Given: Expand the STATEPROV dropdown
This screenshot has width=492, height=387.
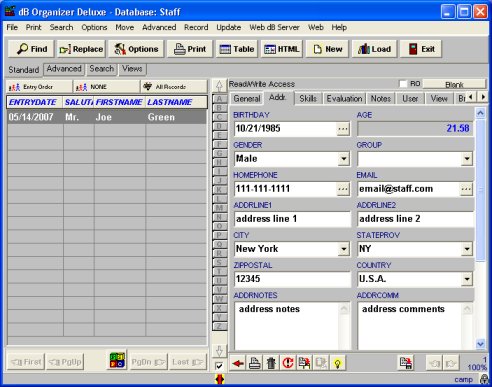Looking at the screenshot, I should (x=467, y=249).
